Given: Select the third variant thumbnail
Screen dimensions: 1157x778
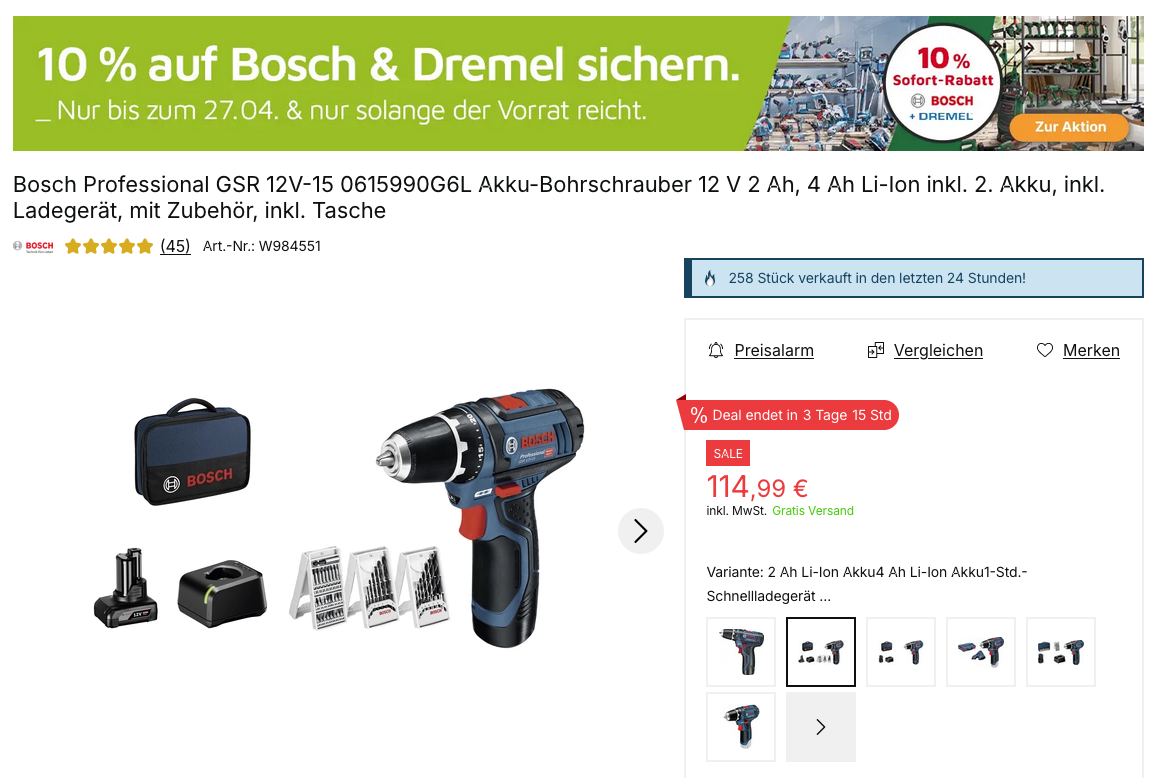Looking at the screenshot, I should (x=901, y=652).
